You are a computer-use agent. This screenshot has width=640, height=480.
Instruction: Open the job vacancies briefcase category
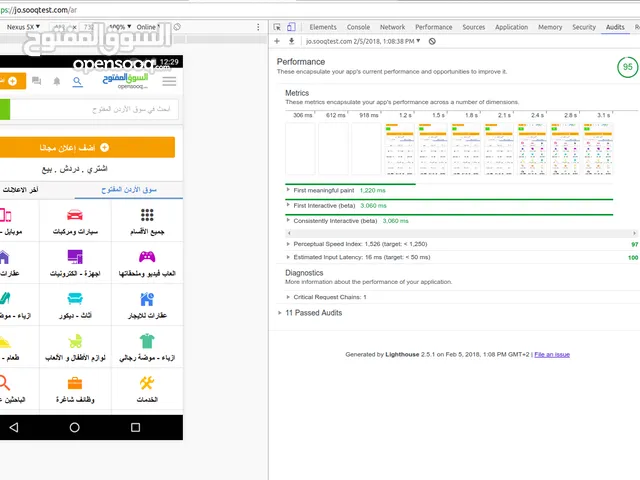point(75,389)
